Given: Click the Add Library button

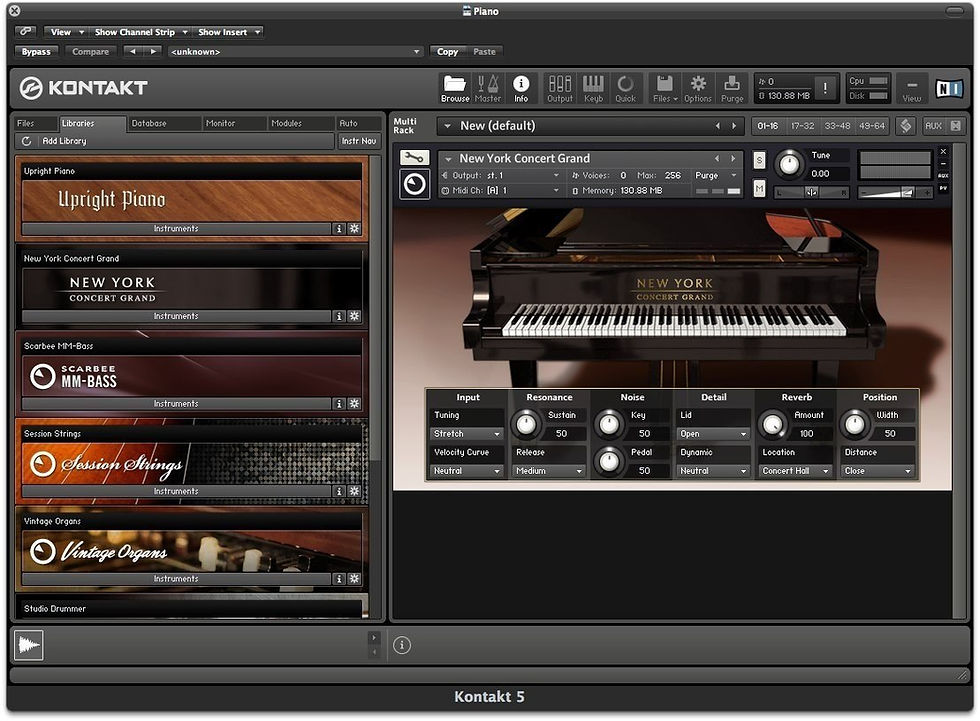Looking at the screenshot, I should pyautogui.click(x=64, y=141).
